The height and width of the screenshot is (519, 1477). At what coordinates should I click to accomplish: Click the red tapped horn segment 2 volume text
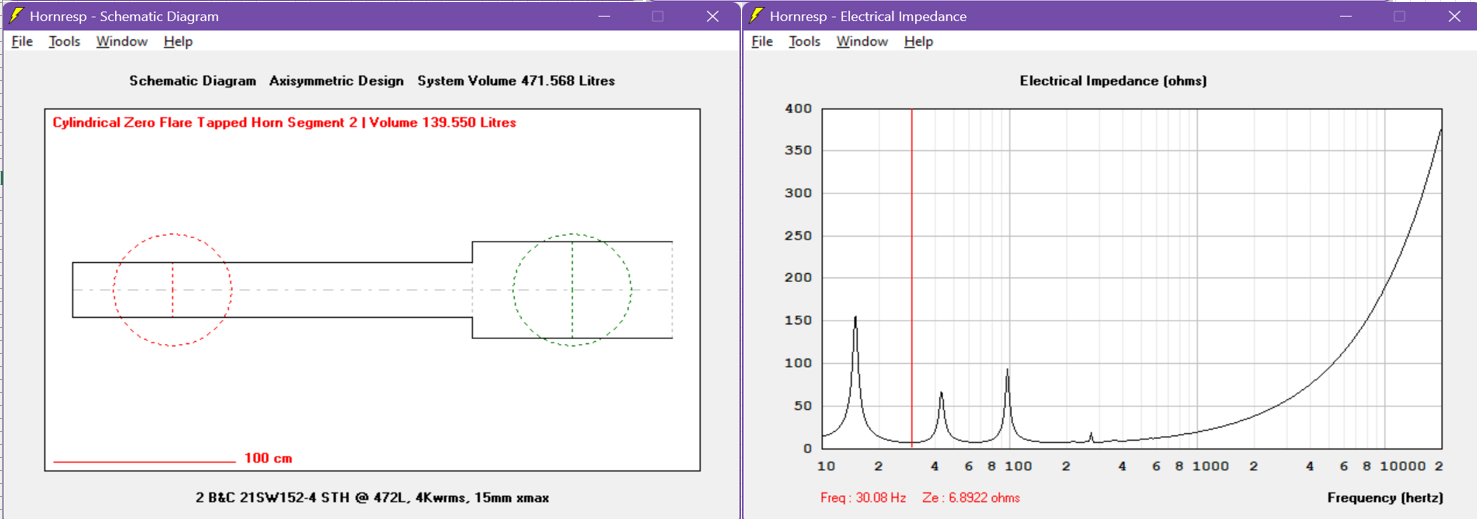click(284, 123)
